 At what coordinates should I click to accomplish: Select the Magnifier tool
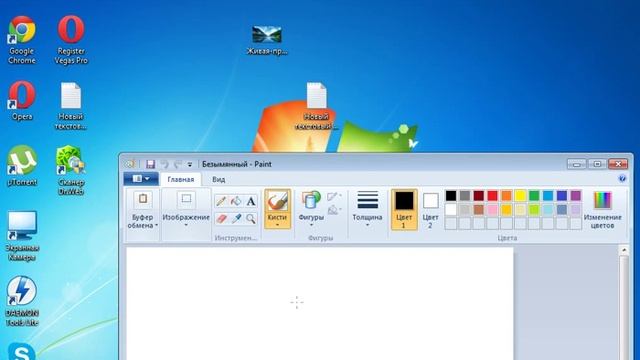click(251, 218)
